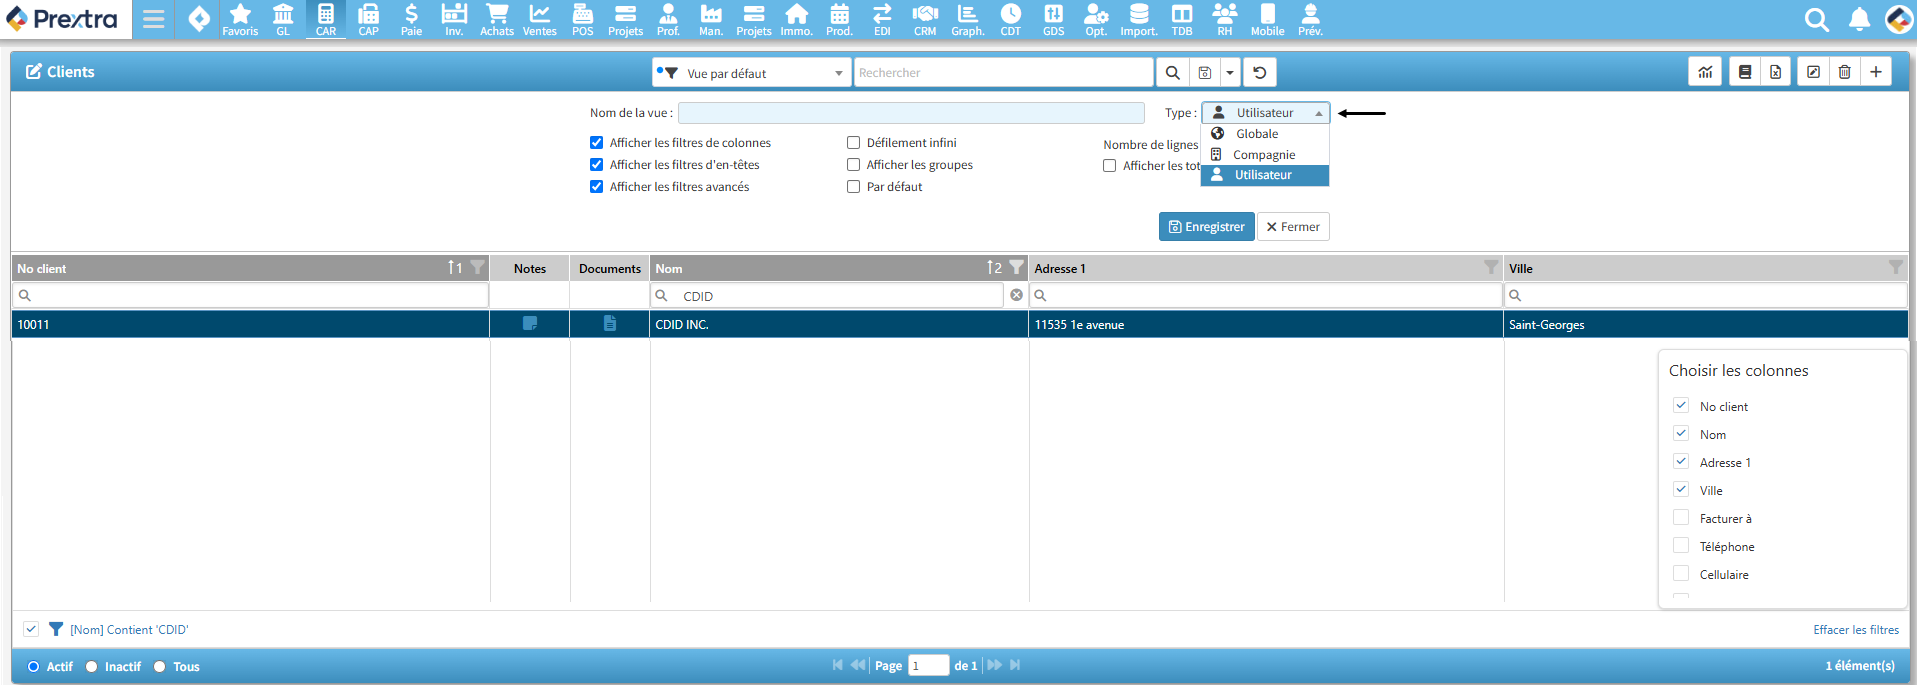Open the Favoris star icon
The height and width of the screenshot is (685, 1917).
(x=240, y=19)
